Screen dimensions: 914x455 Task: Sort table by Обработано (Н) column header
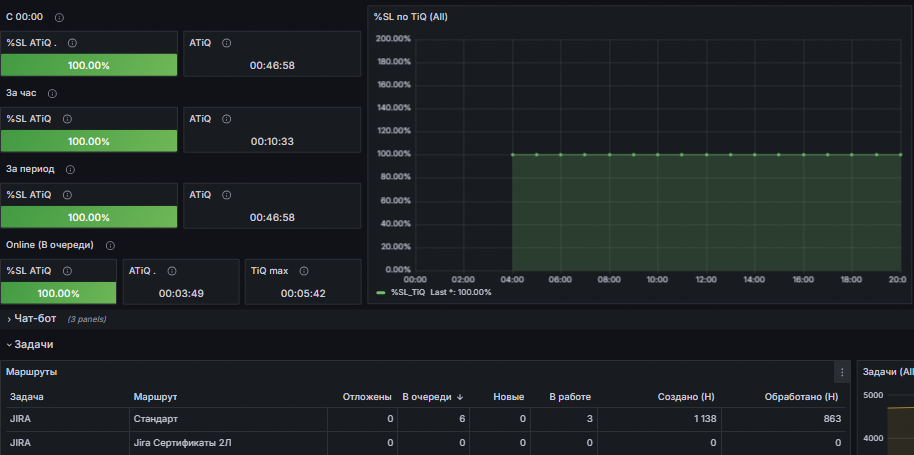[801, 397]
